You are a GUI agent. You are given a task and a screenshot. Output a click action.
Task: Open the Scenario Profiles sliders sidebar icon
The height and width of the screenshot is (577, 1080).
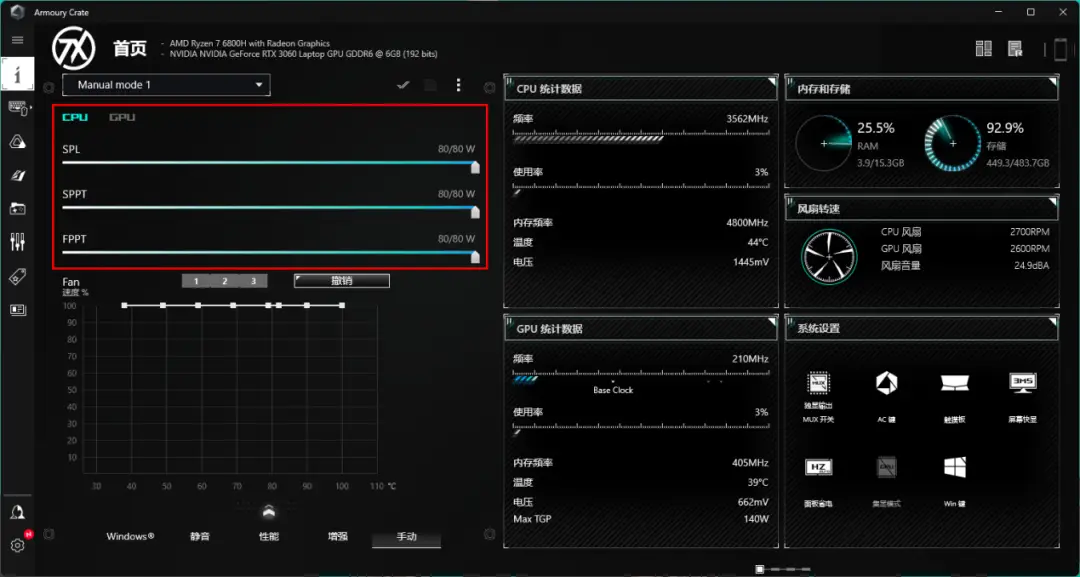[x=18, y=242]
